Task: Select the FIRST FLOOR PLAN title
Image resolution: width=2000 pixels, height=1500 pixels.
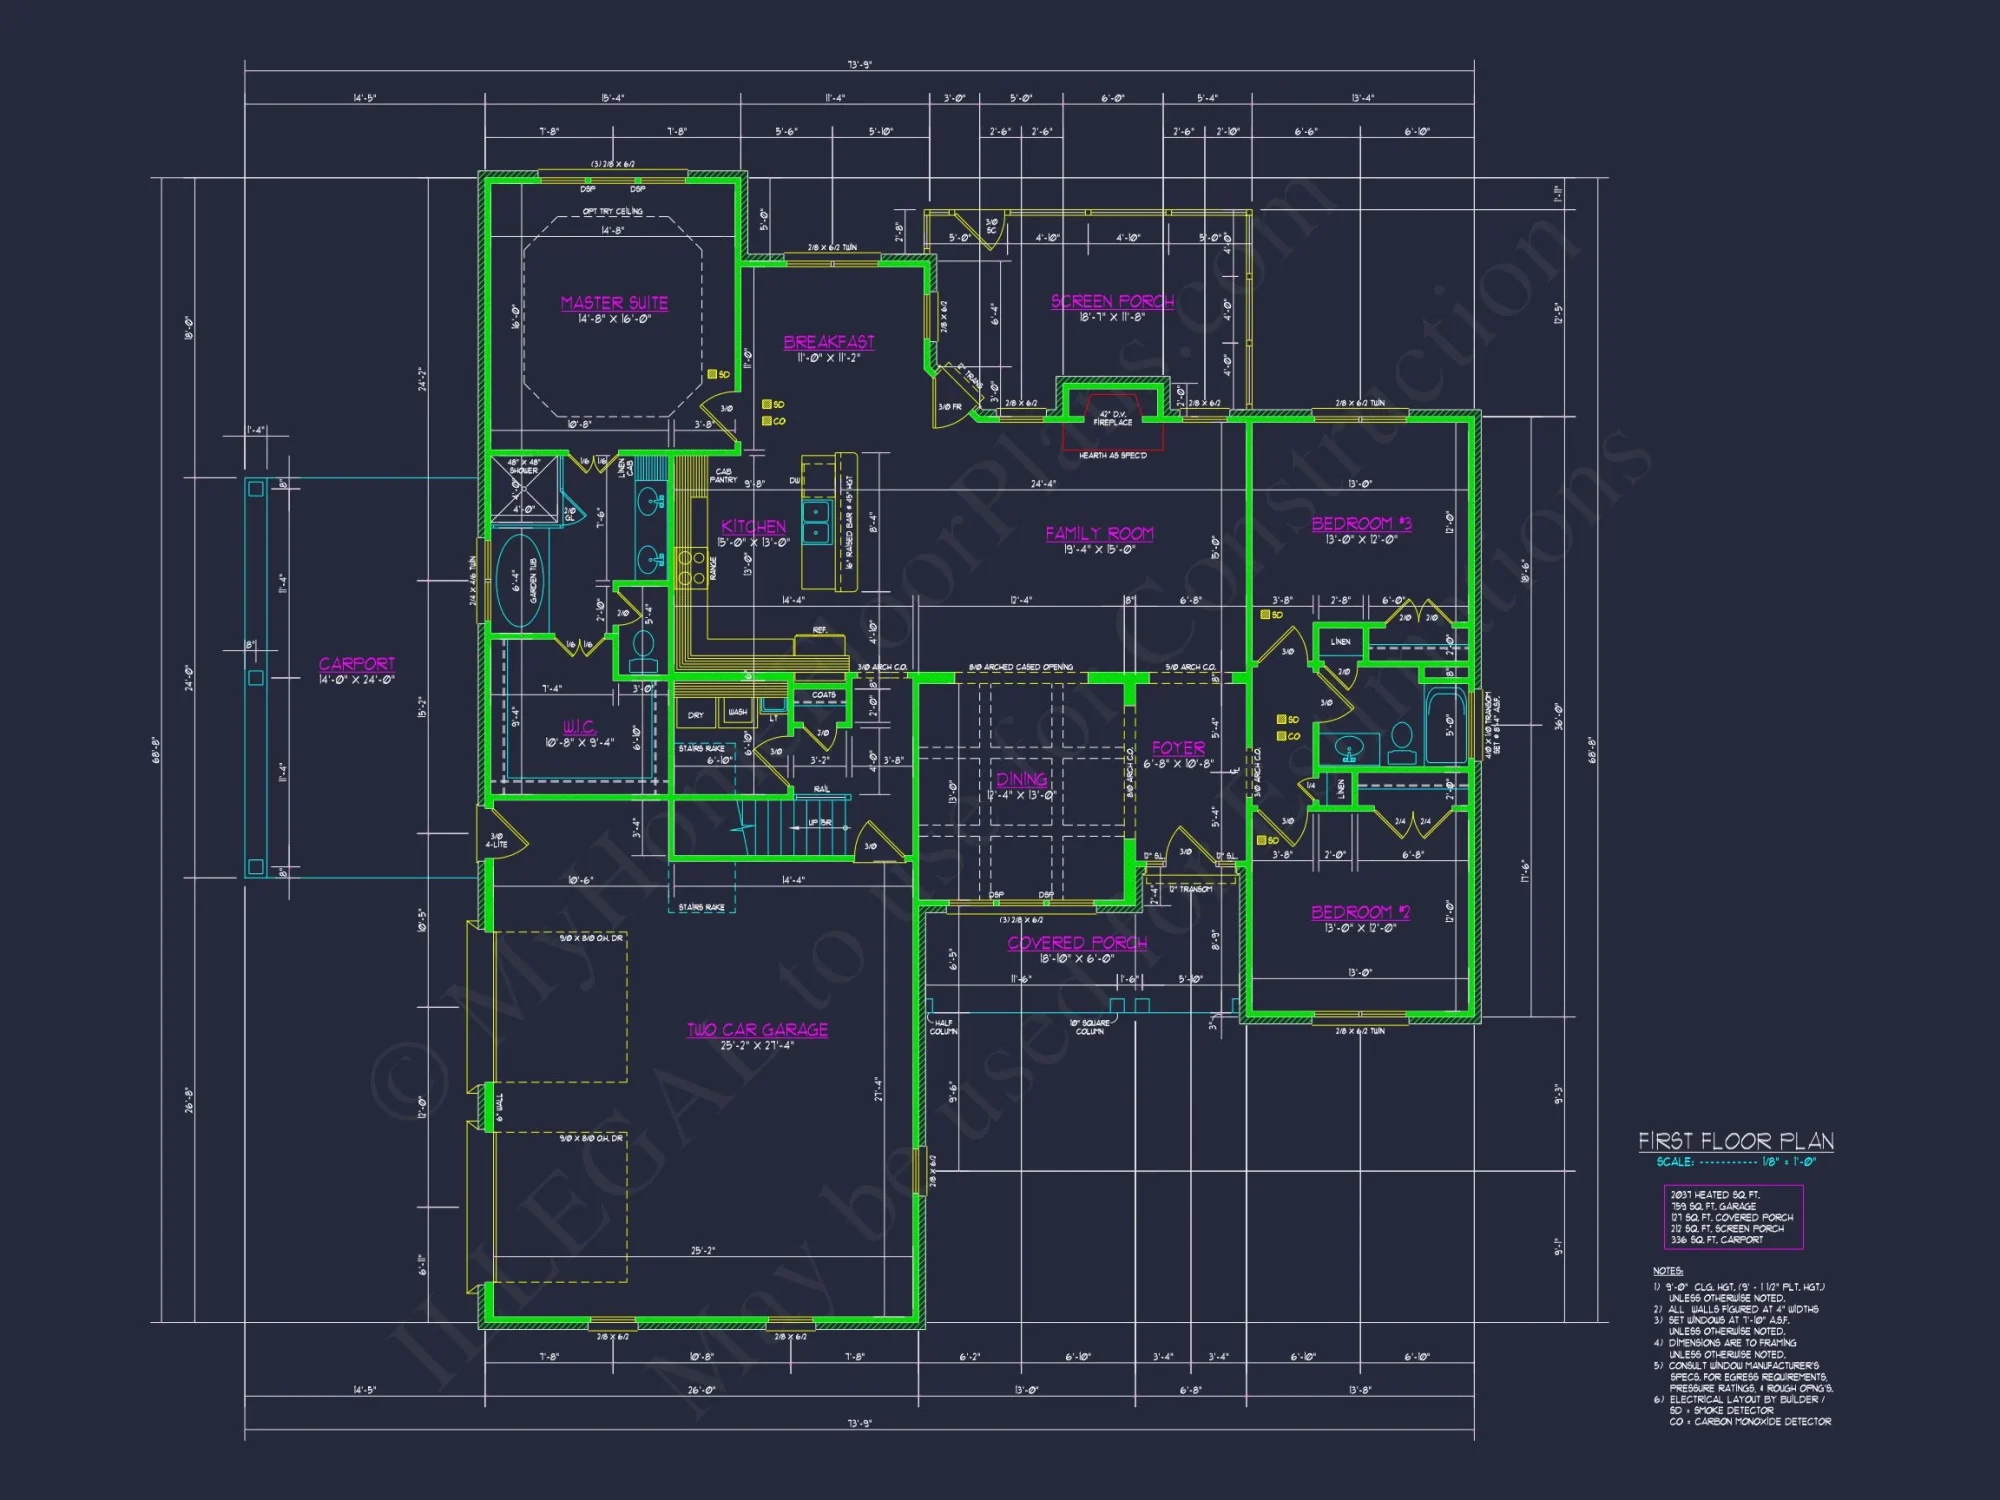Action: [1735, 1141]
